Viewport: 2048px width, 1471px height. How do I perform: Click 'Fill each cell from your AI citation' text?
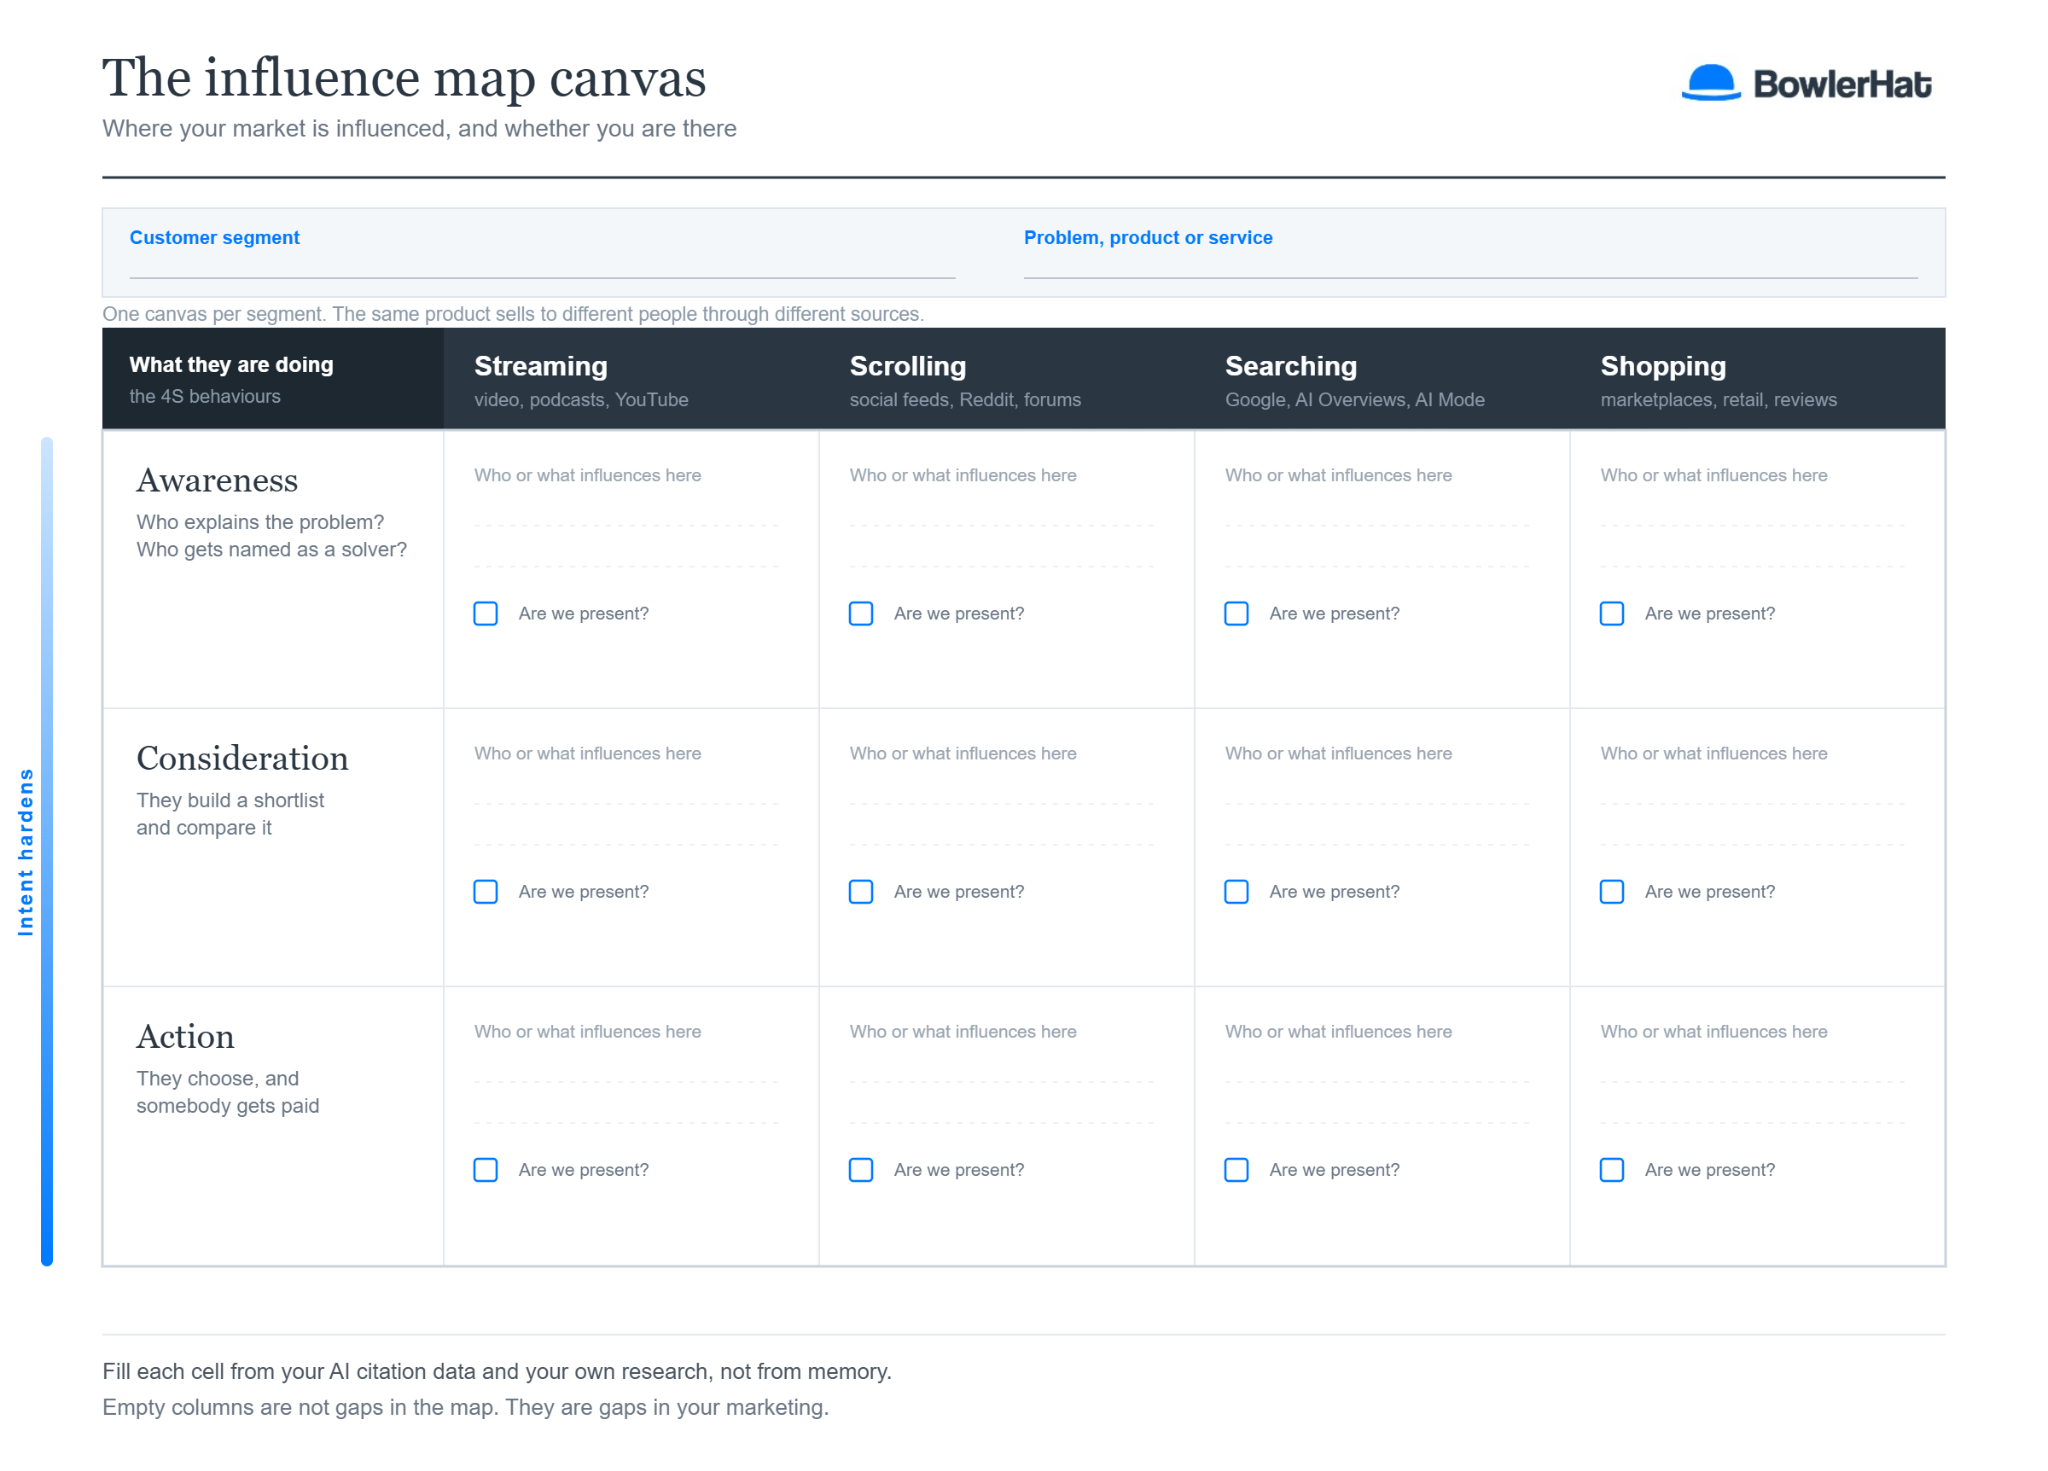[x=497, y=1372]
